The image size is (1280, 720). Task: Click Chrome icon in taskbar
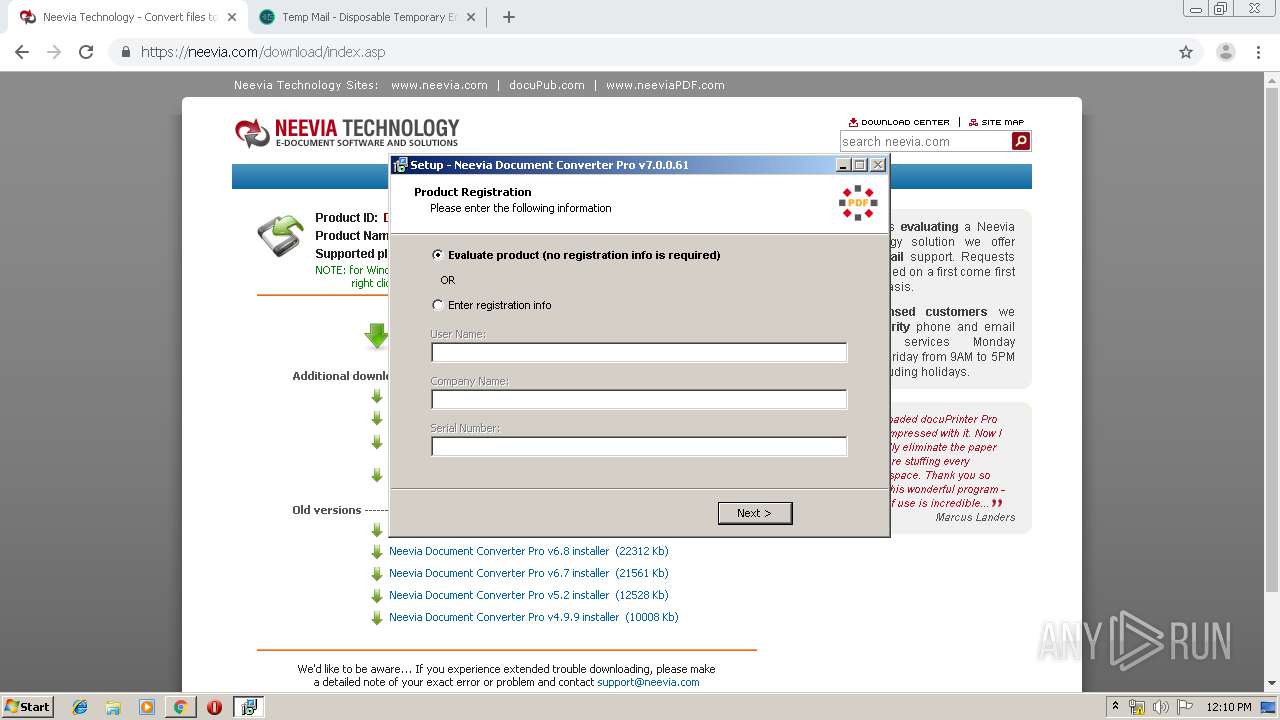click(180, 707)
